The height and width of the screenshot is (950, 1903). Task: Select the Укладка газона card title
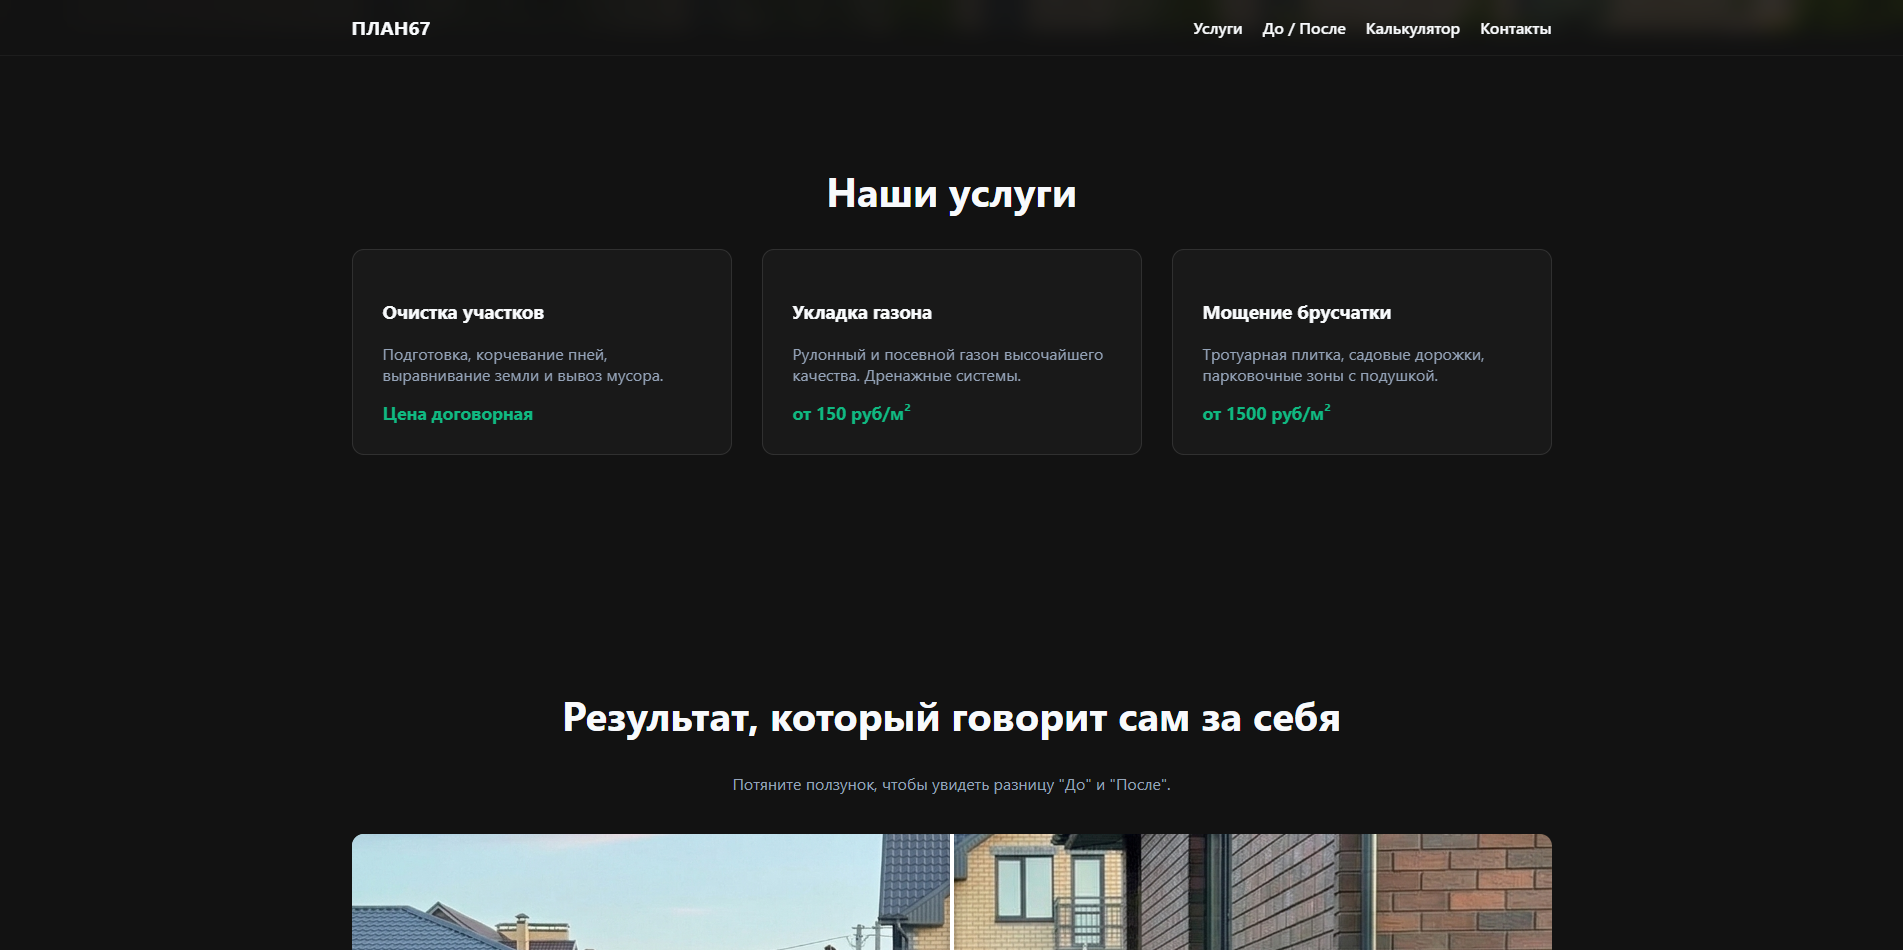[862, 313]
